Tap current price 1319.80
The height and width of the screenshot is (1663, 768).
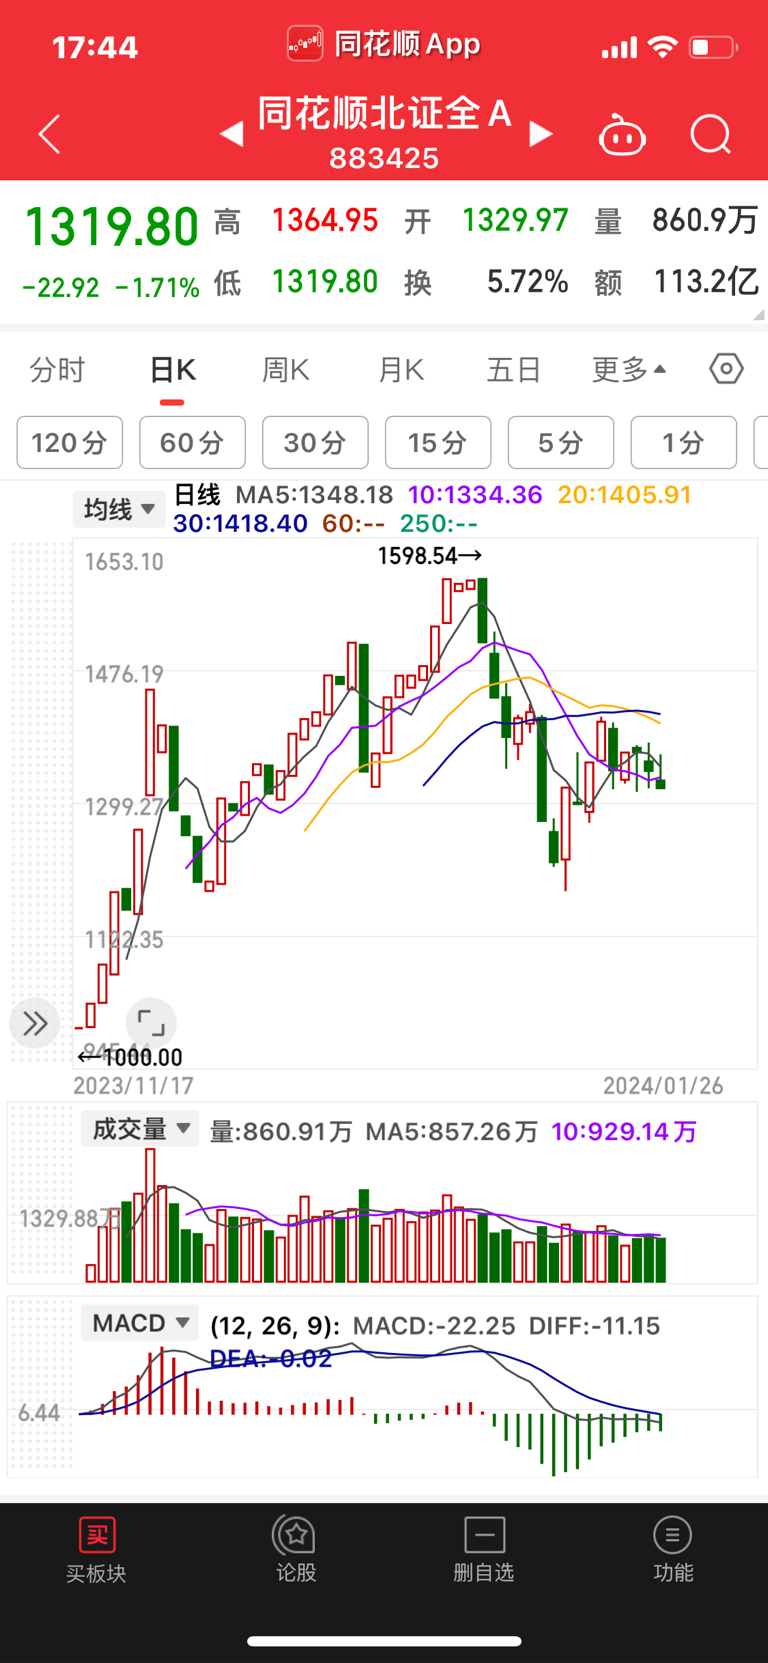111,227
